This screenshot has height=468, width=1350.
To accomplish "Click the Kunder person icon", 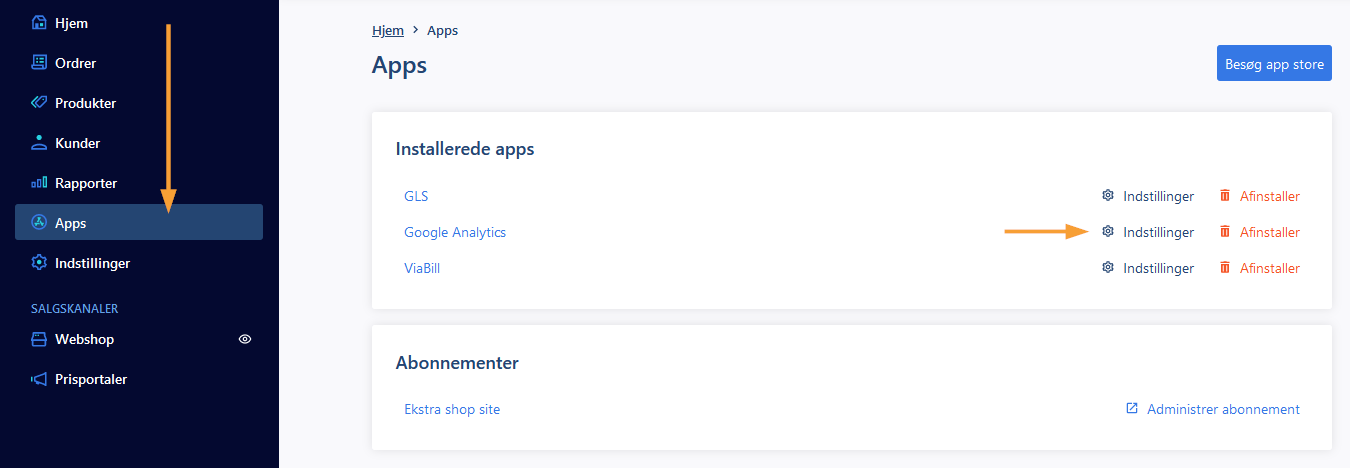I will click(x=39, y=142).
